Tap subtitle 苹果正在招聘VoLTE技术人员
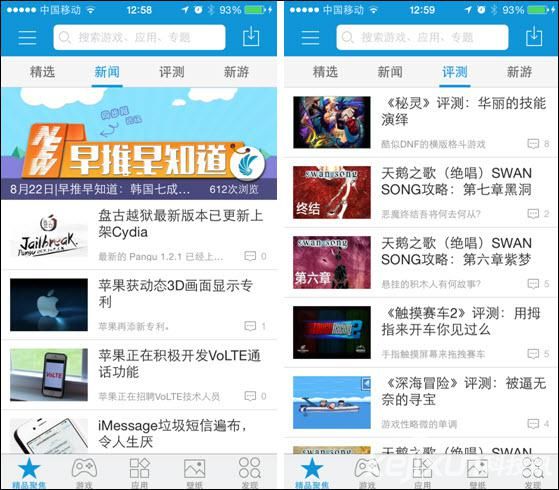Image resolution: width=559 pixels, height=490 pixels. (x=159, y=396)
